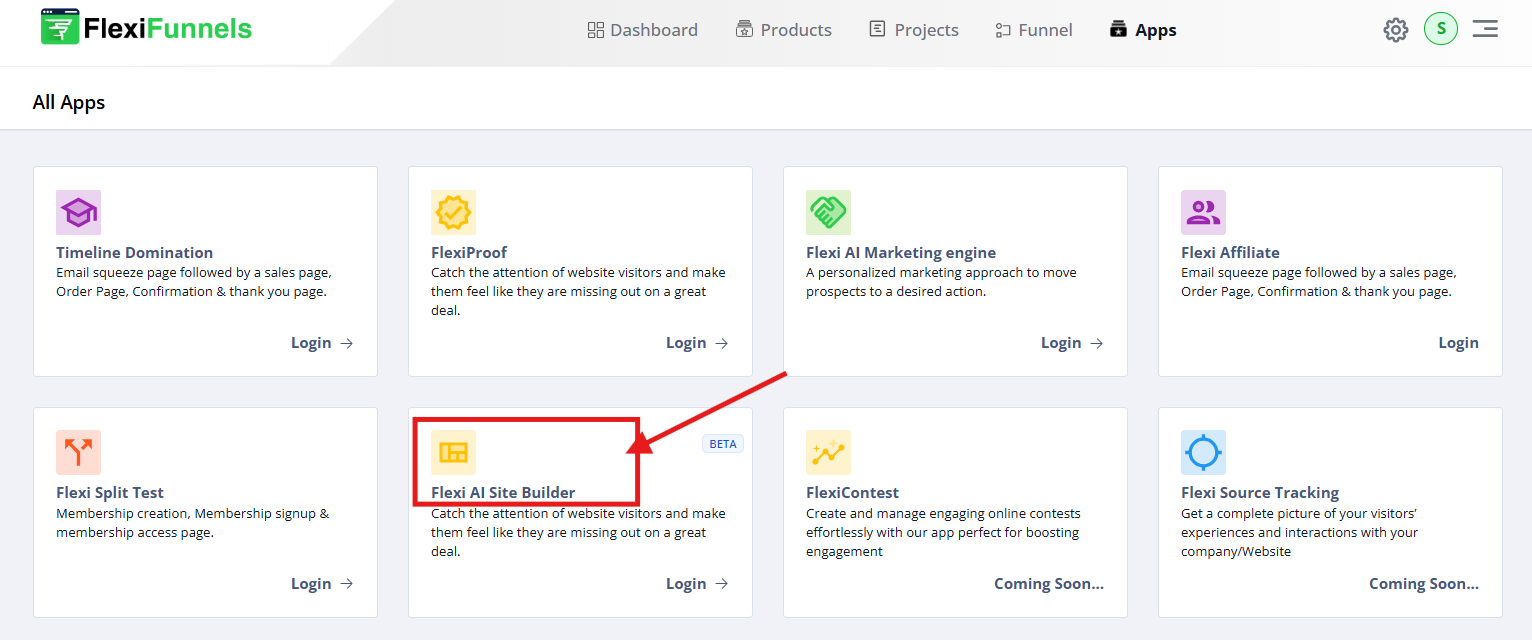Open the Products menu
The image size is (1532, 640).
pos(783,30)
